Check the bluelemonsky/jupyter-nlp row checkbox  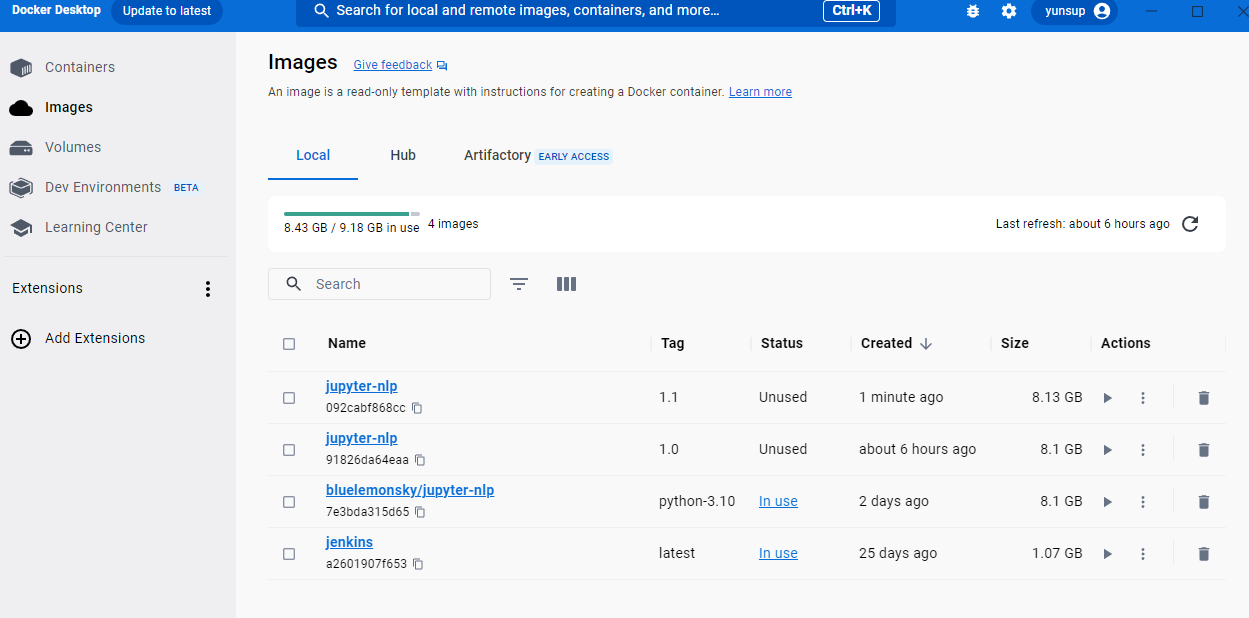[x=289, y=502]
